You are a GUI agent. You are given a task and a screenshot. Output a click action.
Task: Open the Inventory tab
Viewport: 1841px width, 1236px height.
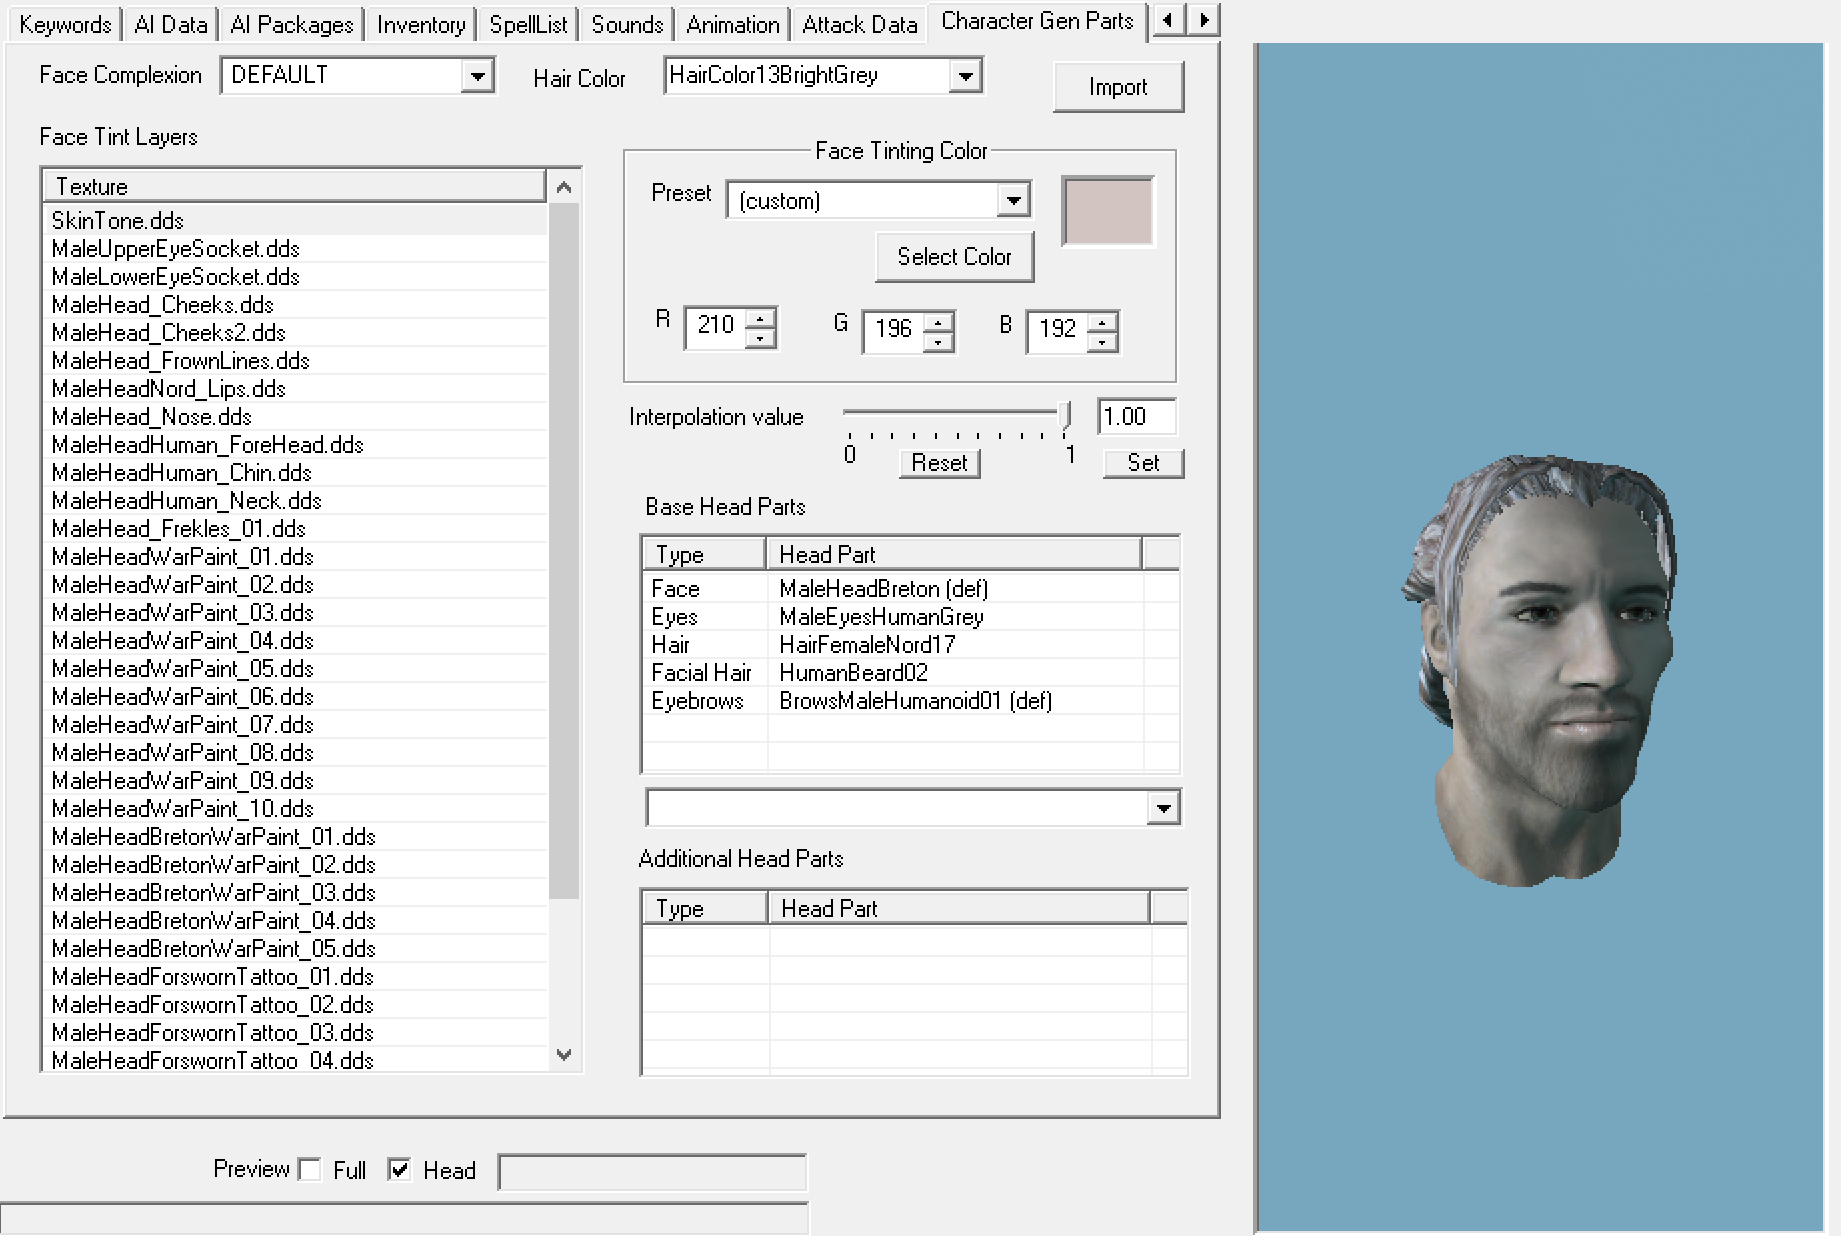tap(421, 24)
